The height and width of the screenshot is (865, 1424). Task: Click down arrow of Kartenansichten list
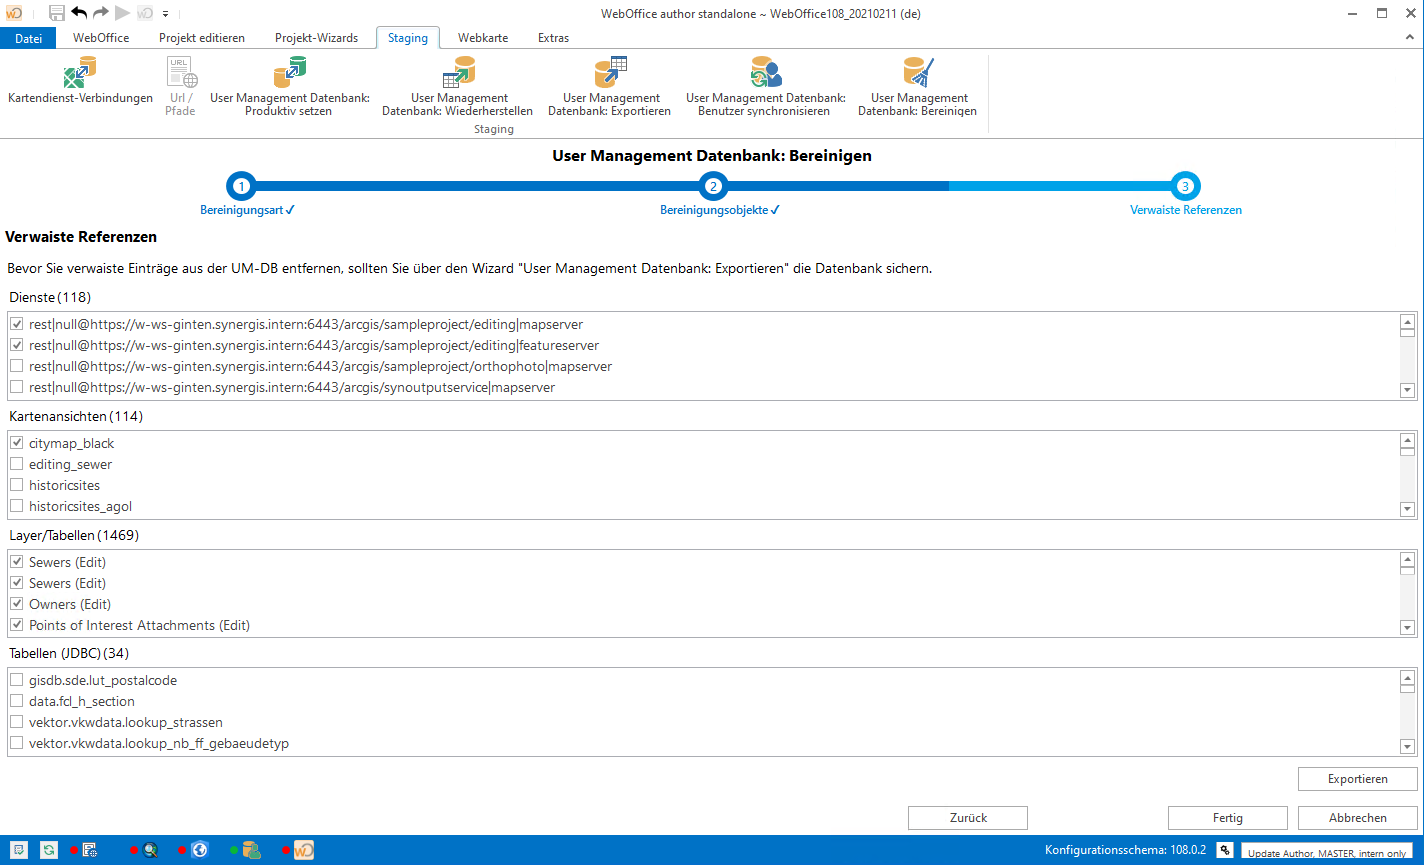pyautogui.click(x=1407, y=510)
